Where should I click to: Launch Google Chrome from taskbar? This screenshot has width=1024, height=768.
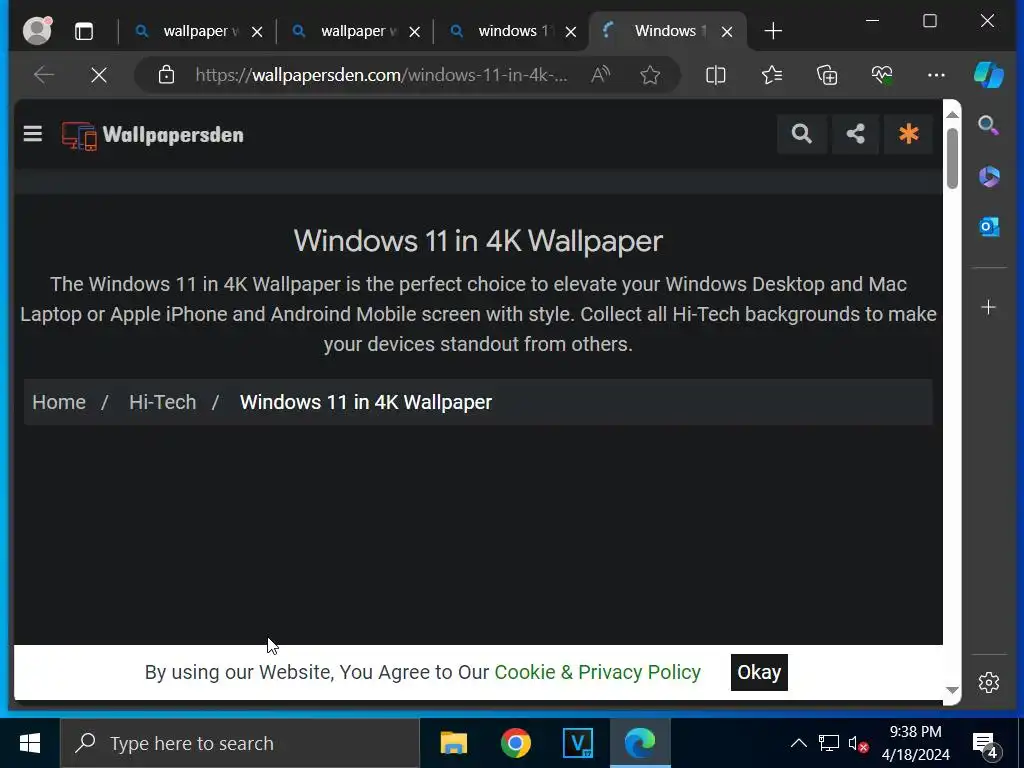click(515, 743)
